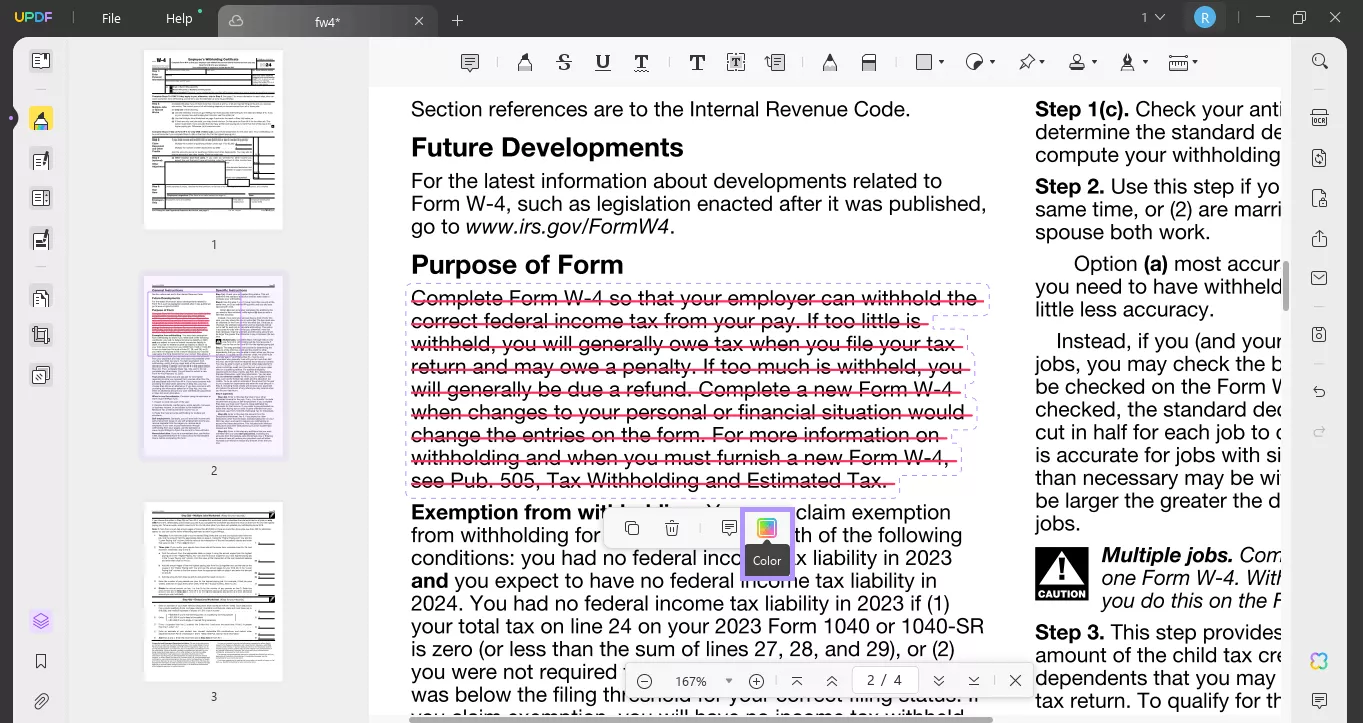This screenshot has height=723, width=1363.
Task: Copy the selected strikethrough annotation
Action: point(632,528)
